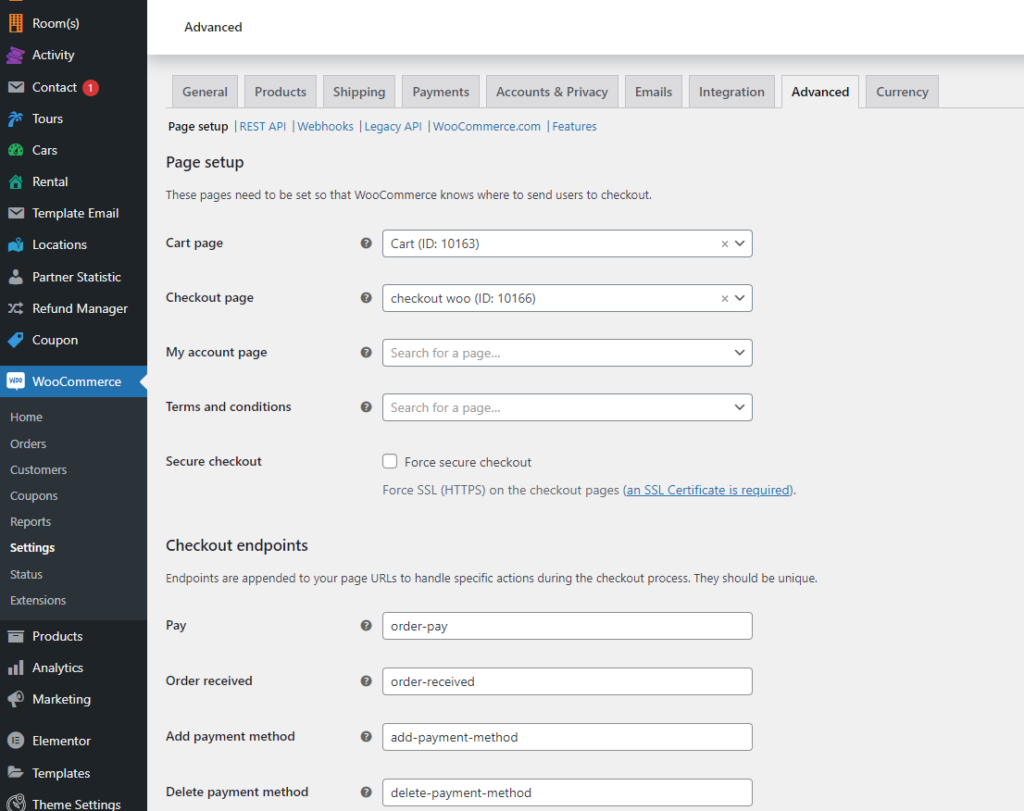This screenshot has height=811, width=1024.
Task: Click the help icon next to Cart page
Action: (366, 243)
